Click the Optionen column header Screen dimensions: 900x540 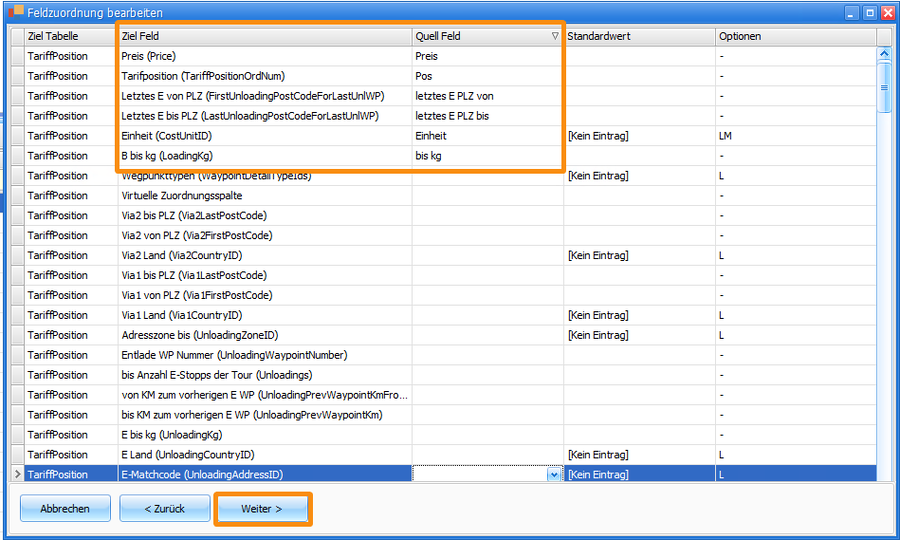click(x=795, y=36)
